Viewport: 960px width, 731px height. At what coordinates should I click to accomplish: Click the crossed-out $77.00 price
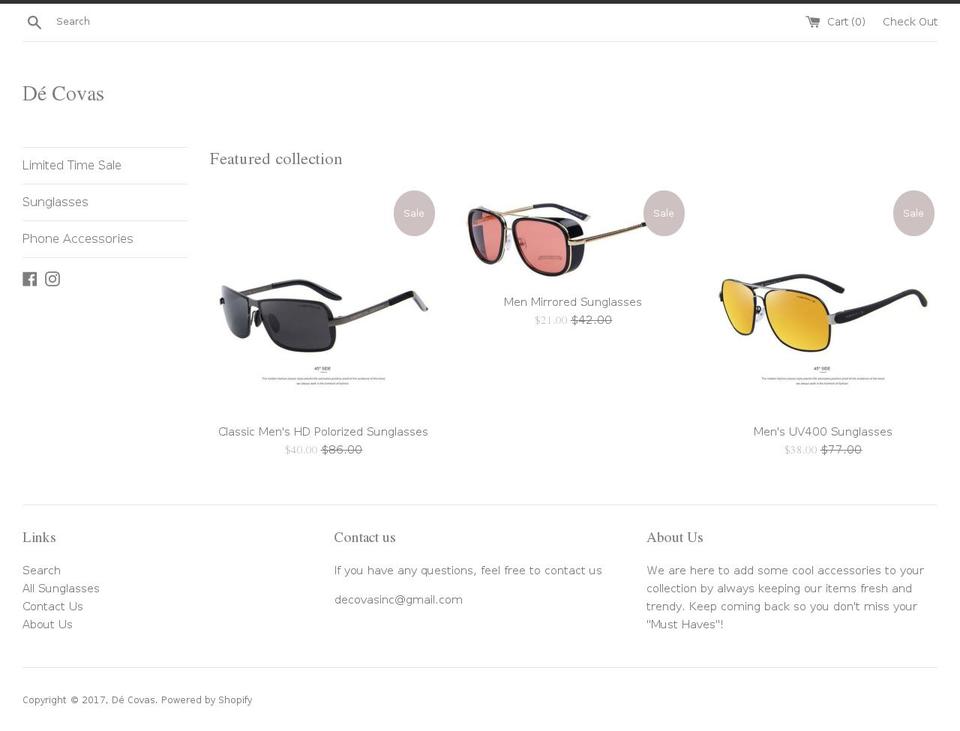coord(841,450)
